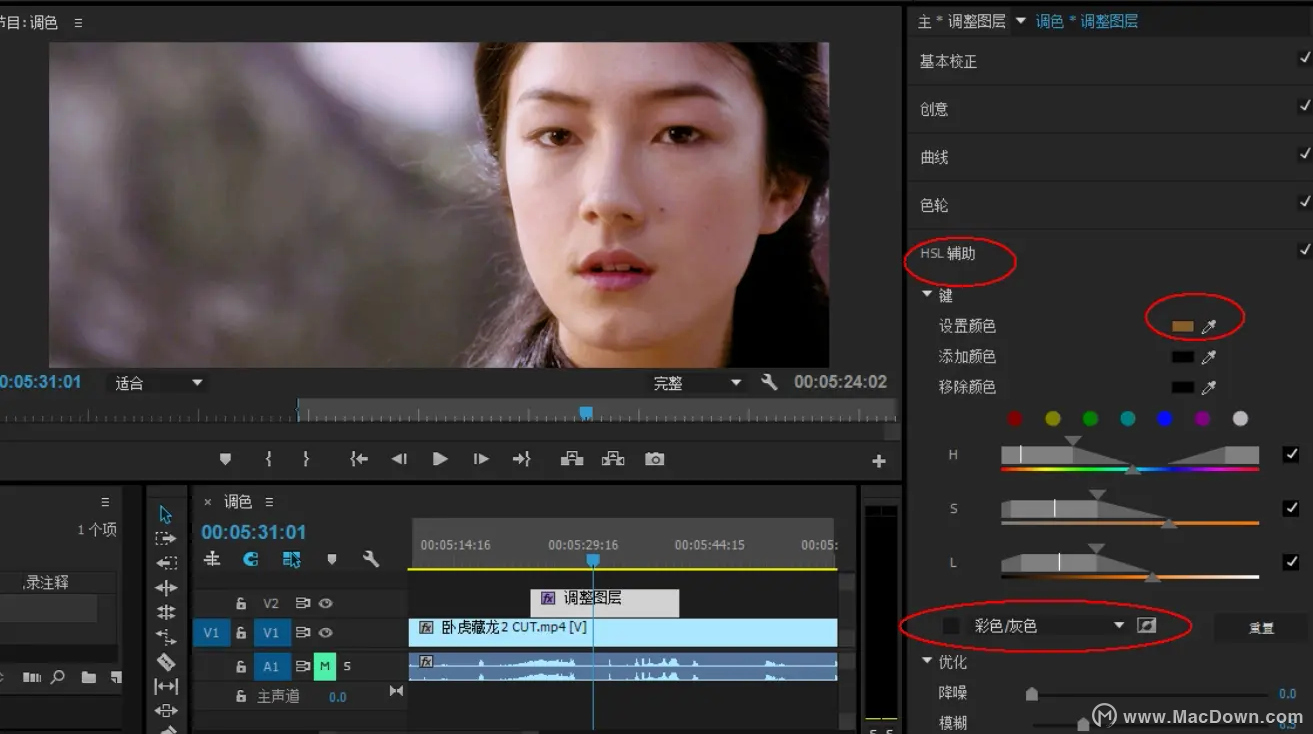Pick 移除颜色 with its eyedropper

[x=1209, y=387]
